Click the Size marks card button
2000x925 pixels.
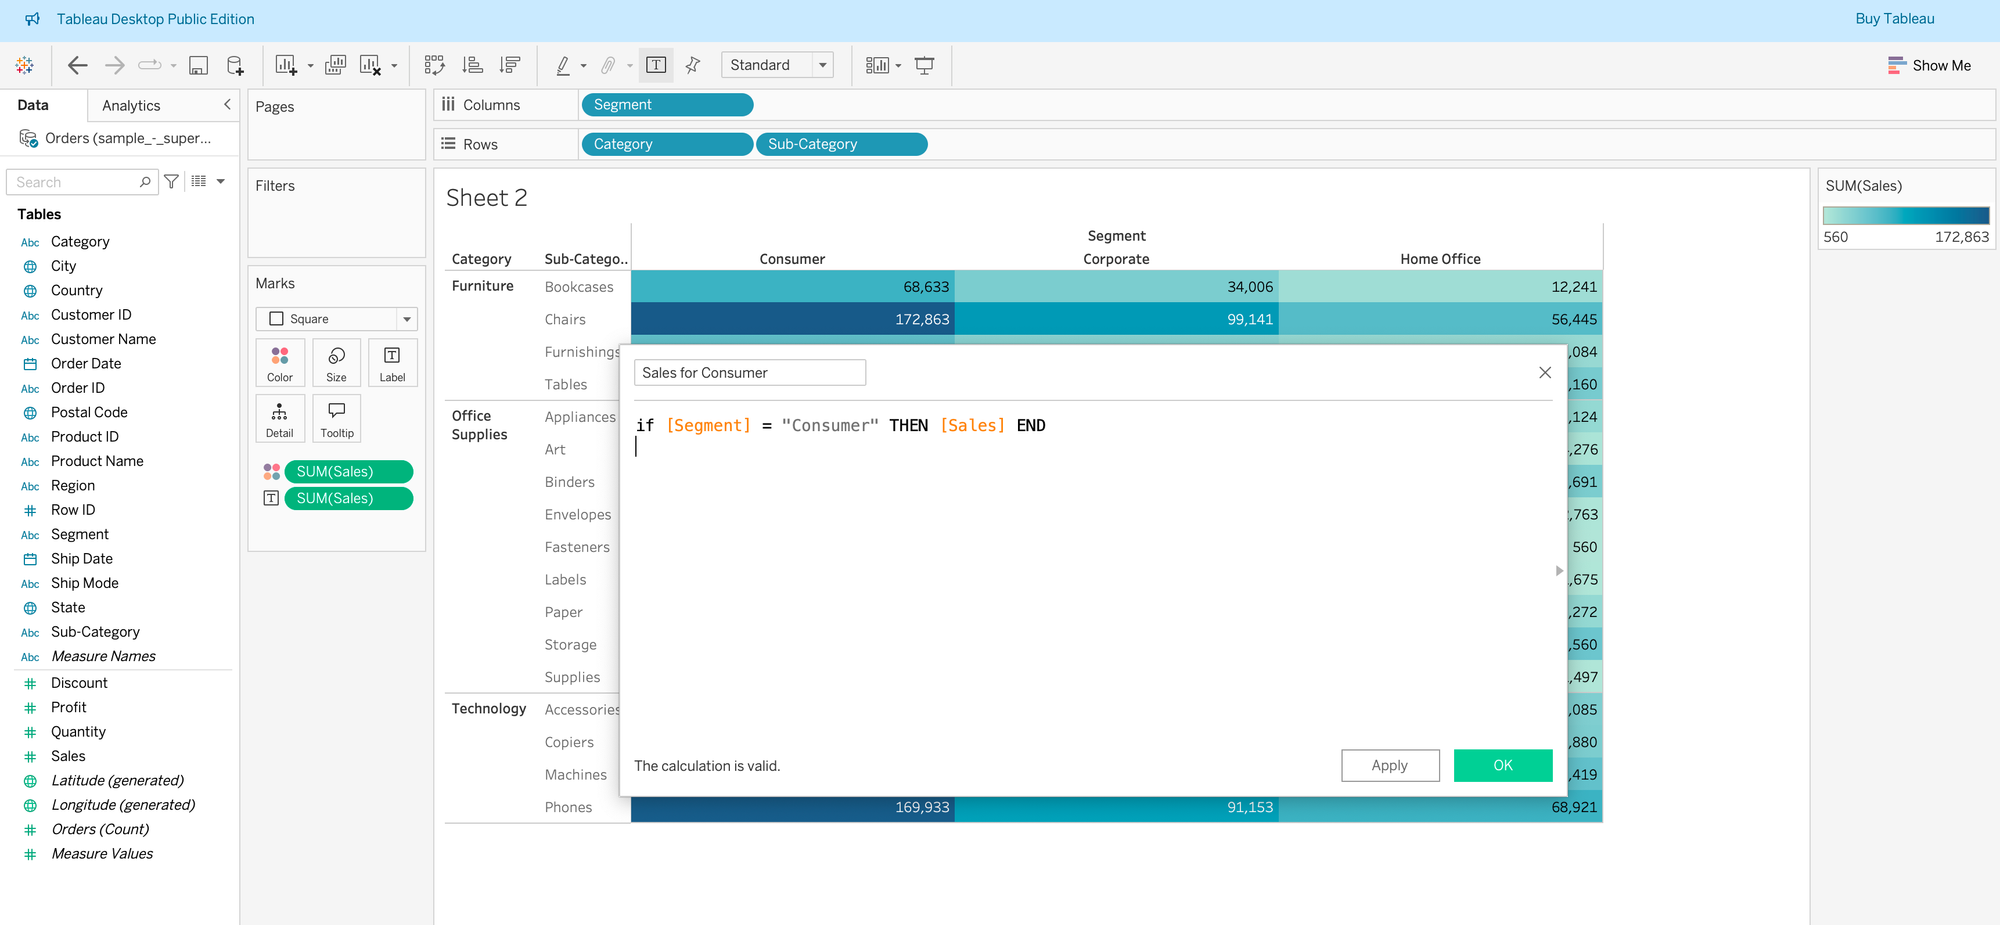pos(337,363)
